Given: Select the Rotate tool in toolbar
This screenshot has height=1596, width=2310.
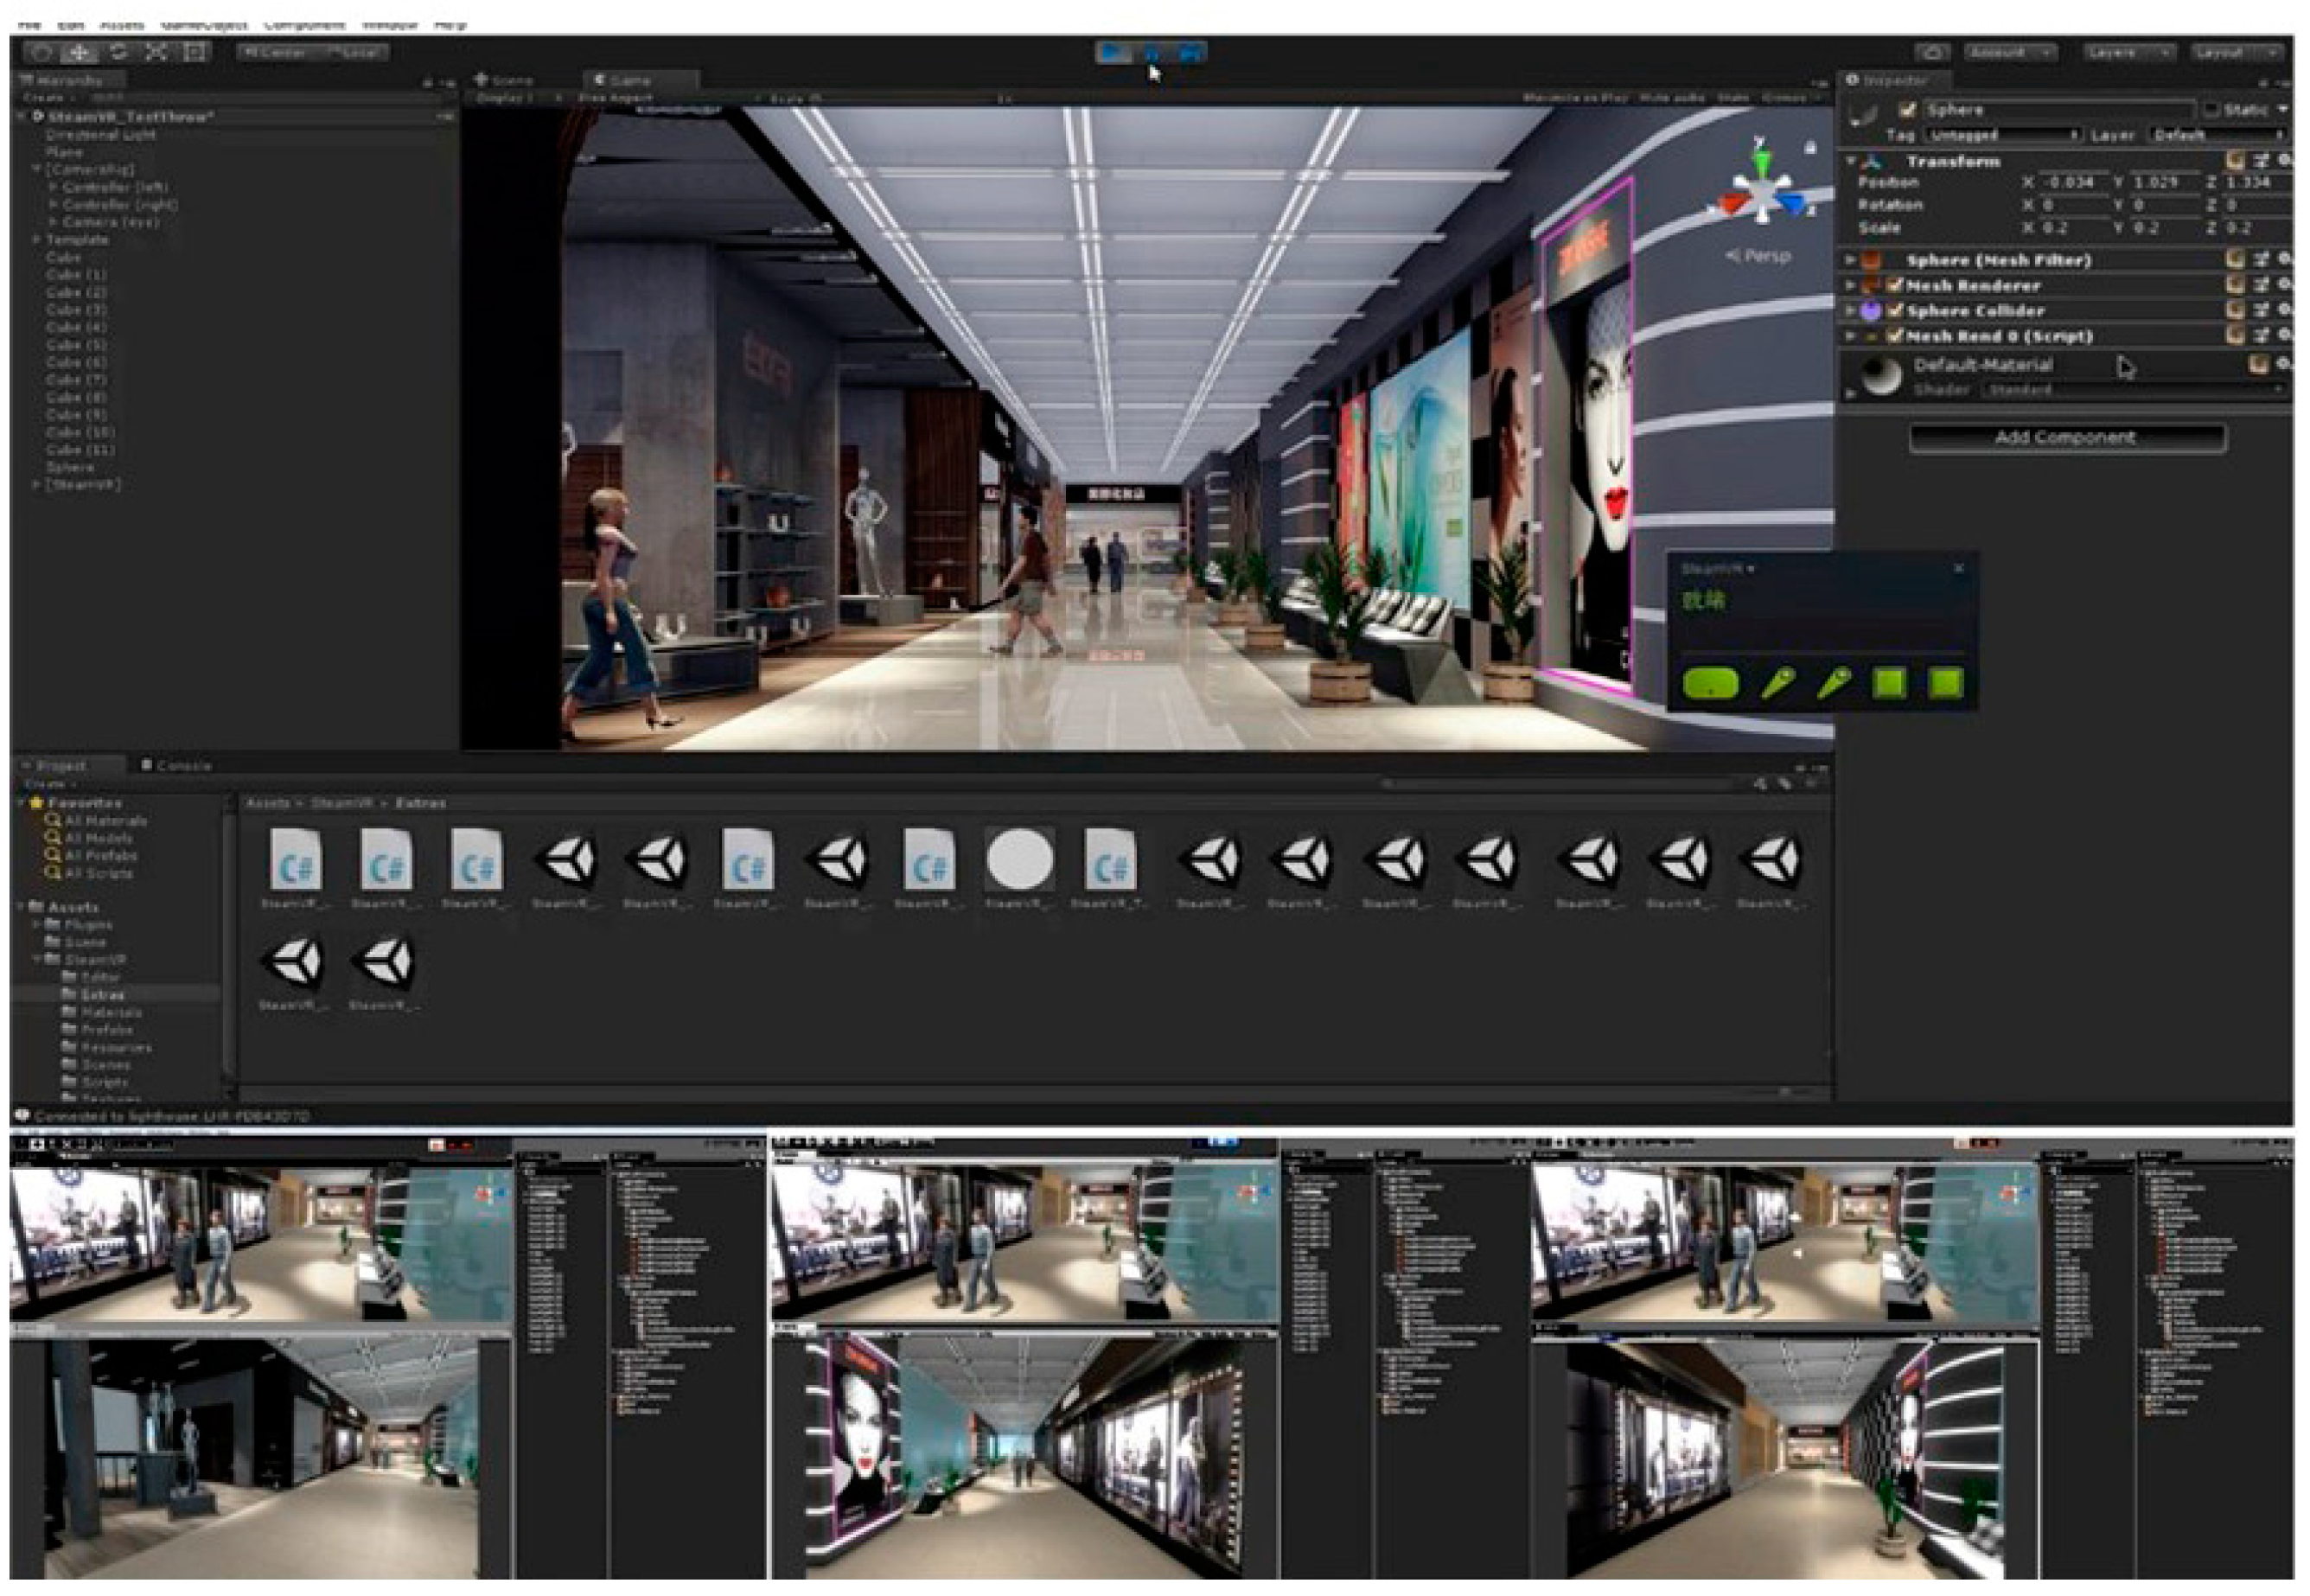Looking at the screenshot, I should coord(118,52).
